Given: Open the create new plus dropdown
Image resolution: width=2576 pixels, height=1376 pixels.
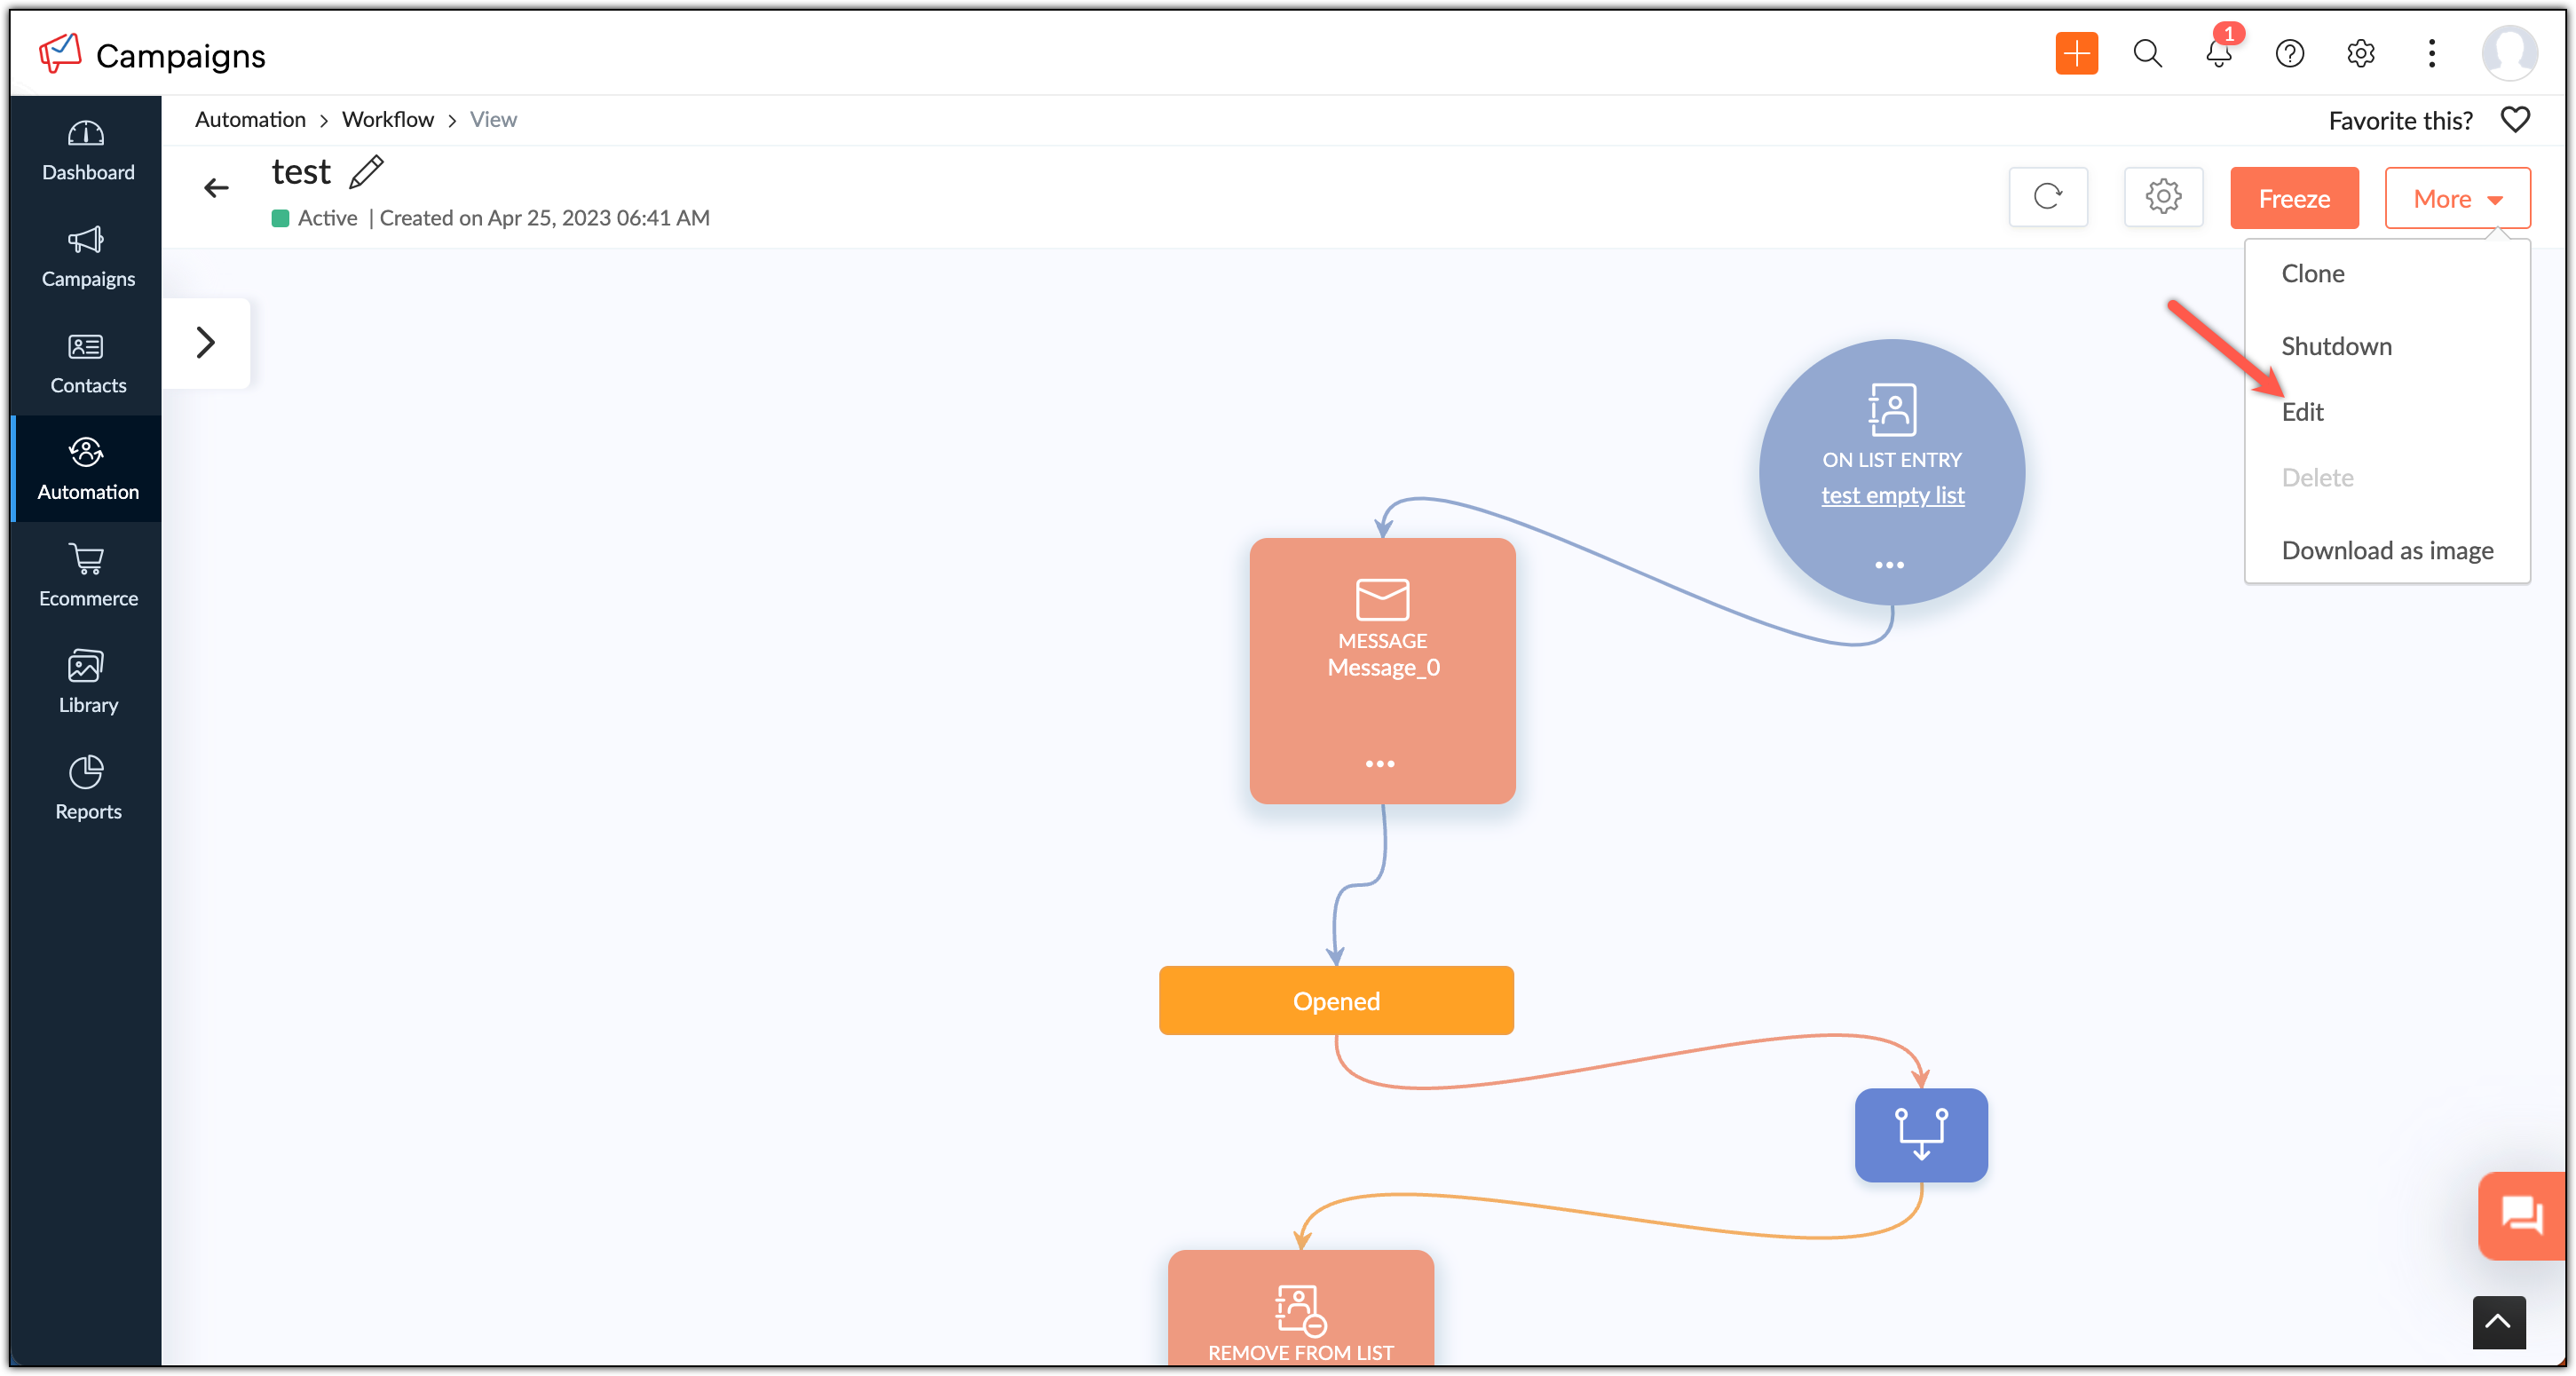Looking at the screenshot, I should tap(2076, 54).
